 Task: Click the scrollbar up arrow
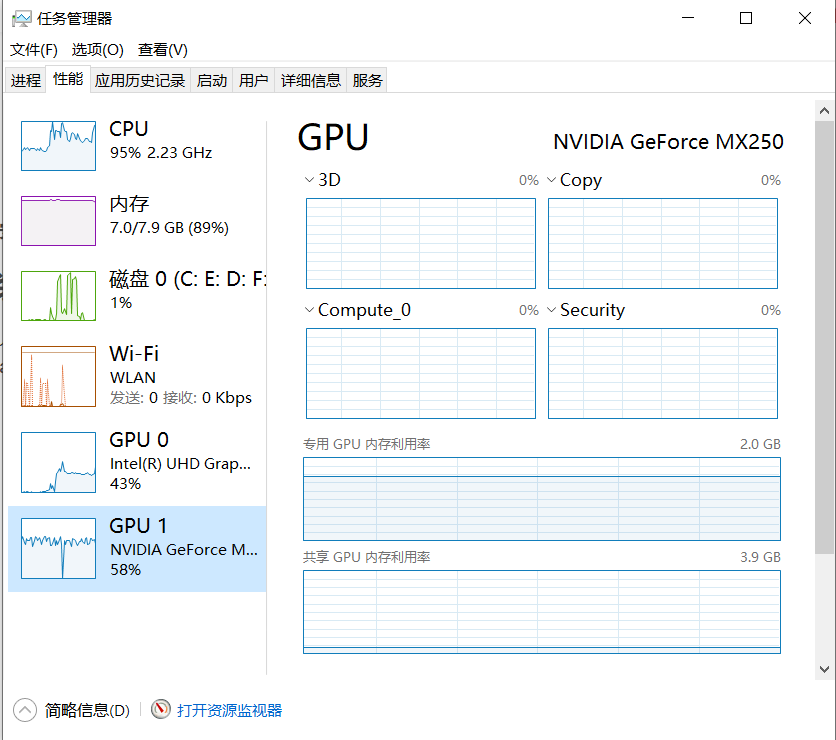[x=824, y=111]
